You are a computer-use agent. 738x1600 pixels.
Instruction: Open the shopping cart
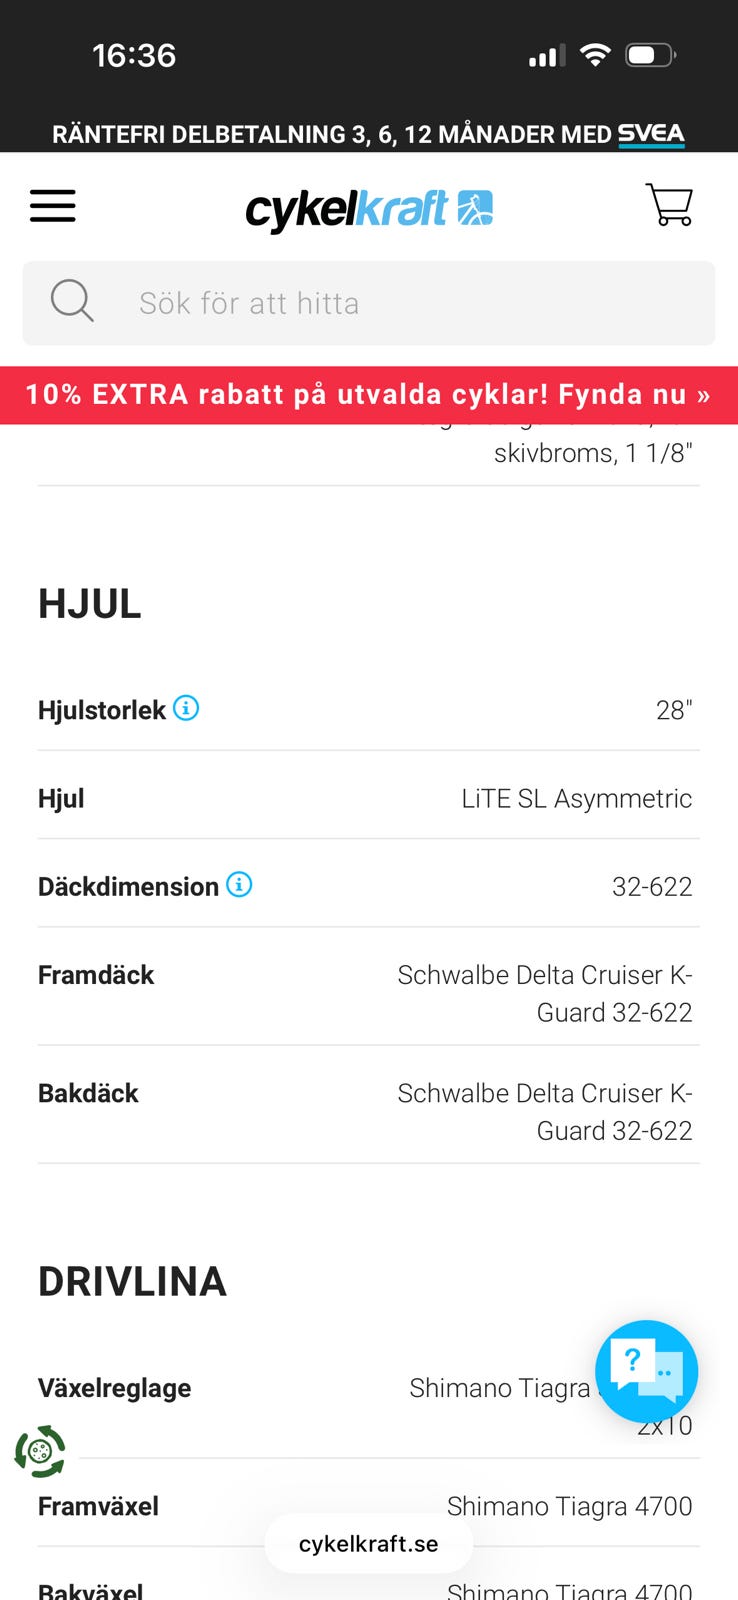(669, 205)
